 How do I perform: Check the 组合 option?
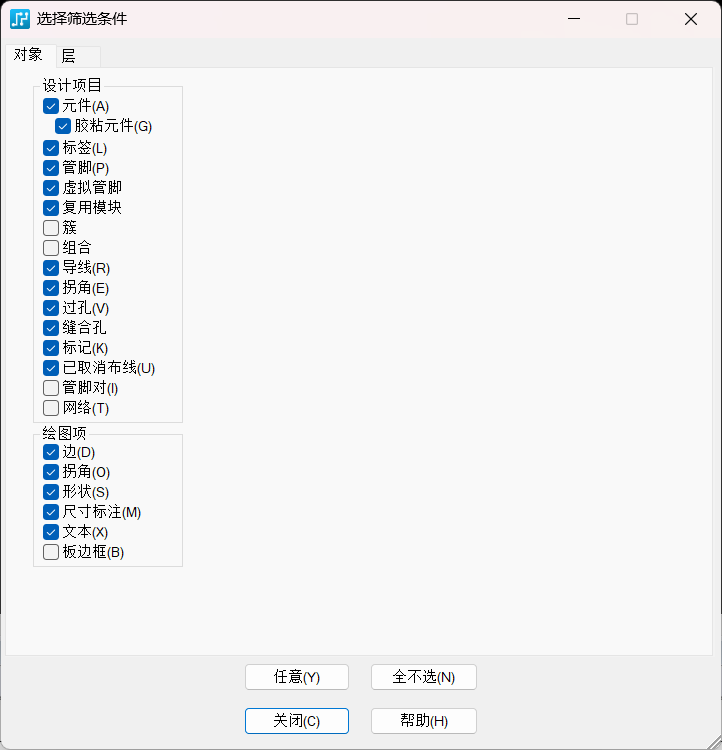51,248
